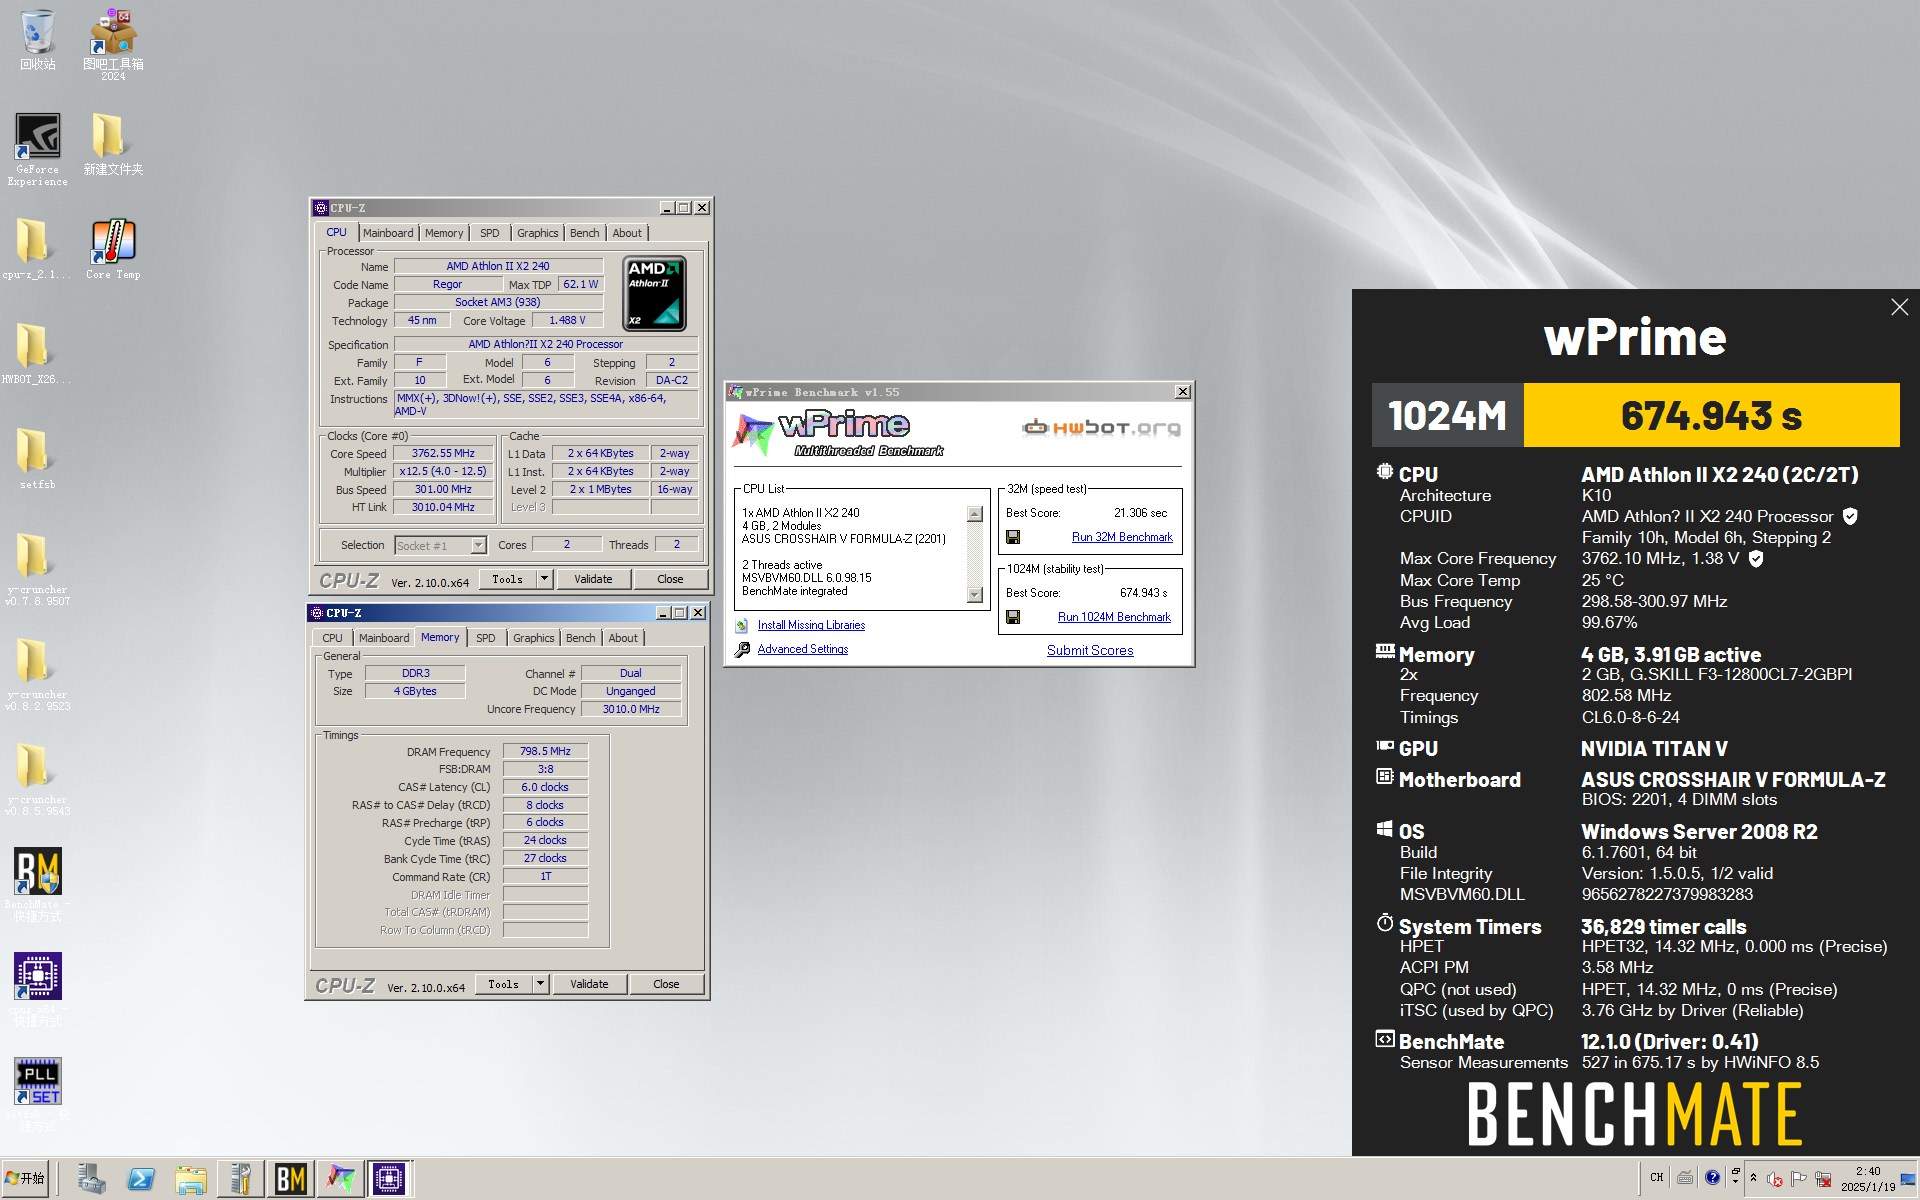This screenshot has width=1920, height=1200.
Task: Click Validate in upper CPU-Z window
Action: (593, 579)
